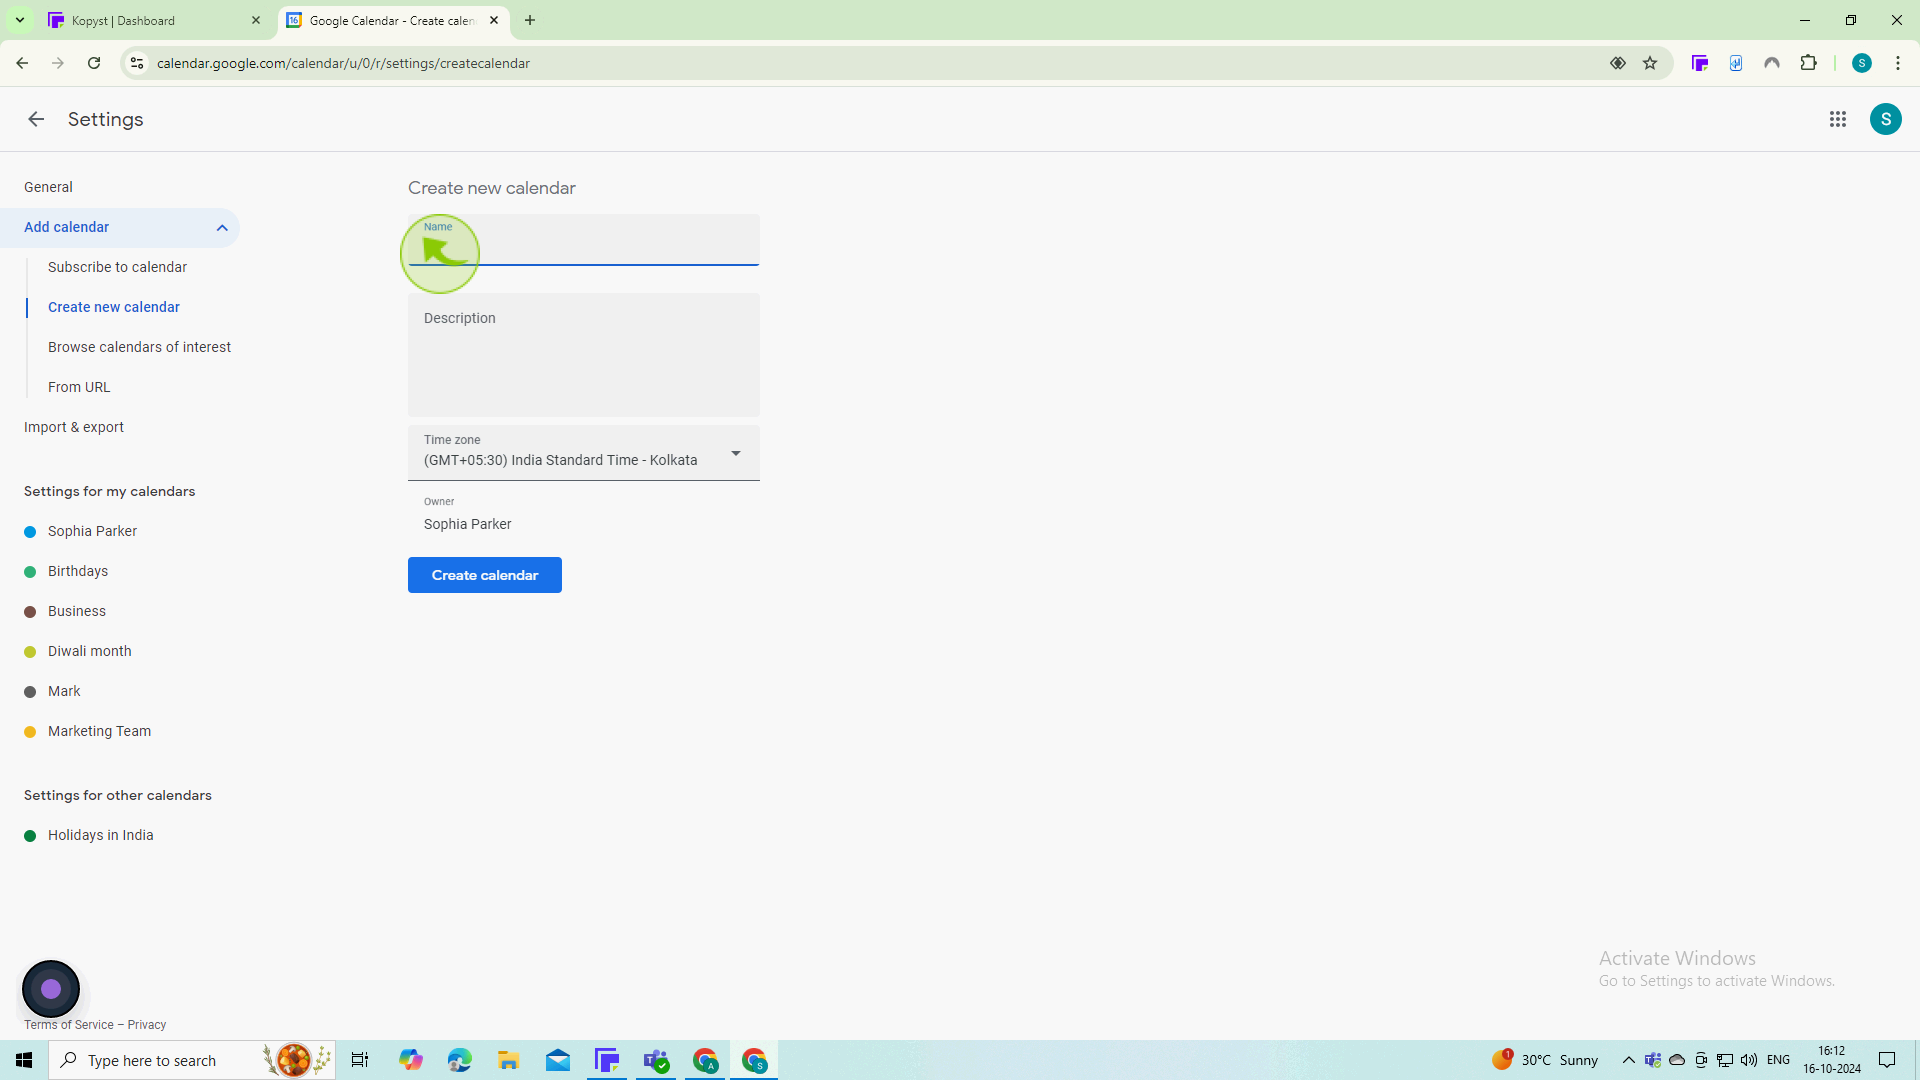Open settings for Marketing Team calendar
1920x1080 pixels.
(99, 731)
